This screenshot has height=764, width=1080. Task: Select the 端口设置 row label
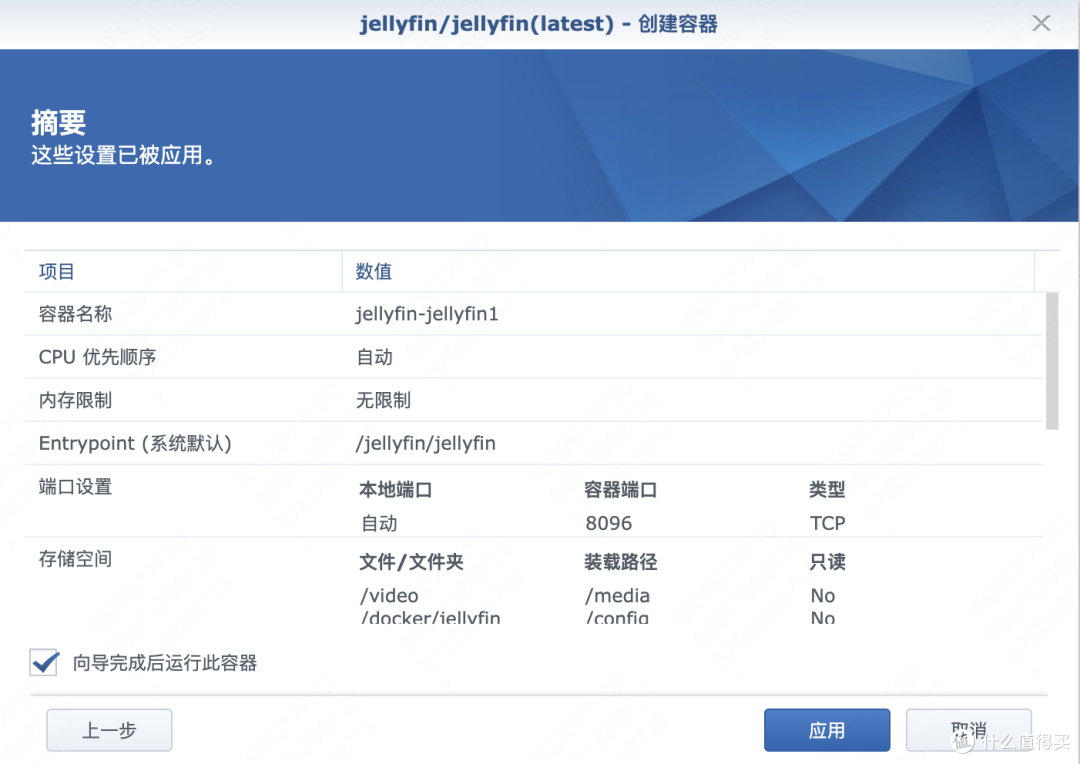click(75, 487)
